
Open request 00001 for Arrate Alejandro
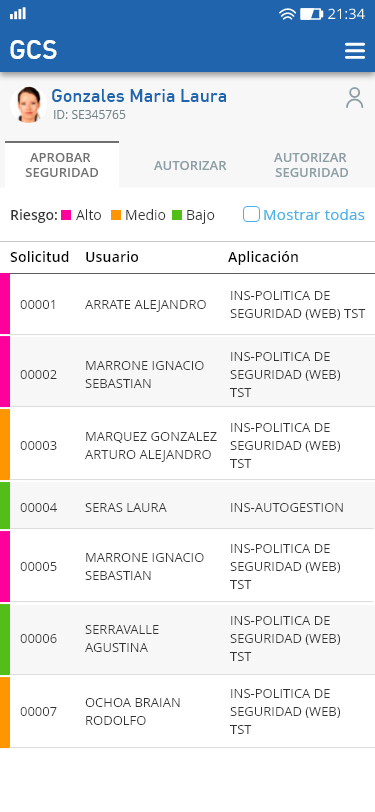coord(188,304)
